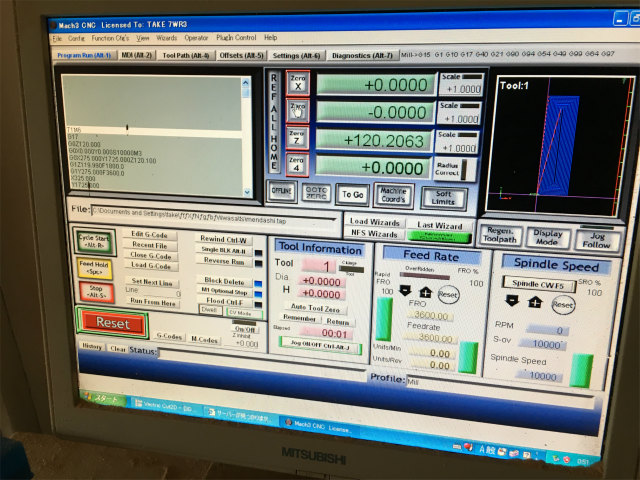Click Display Mode
Viewport: 640px width, 480px height.
click(548, 238)
